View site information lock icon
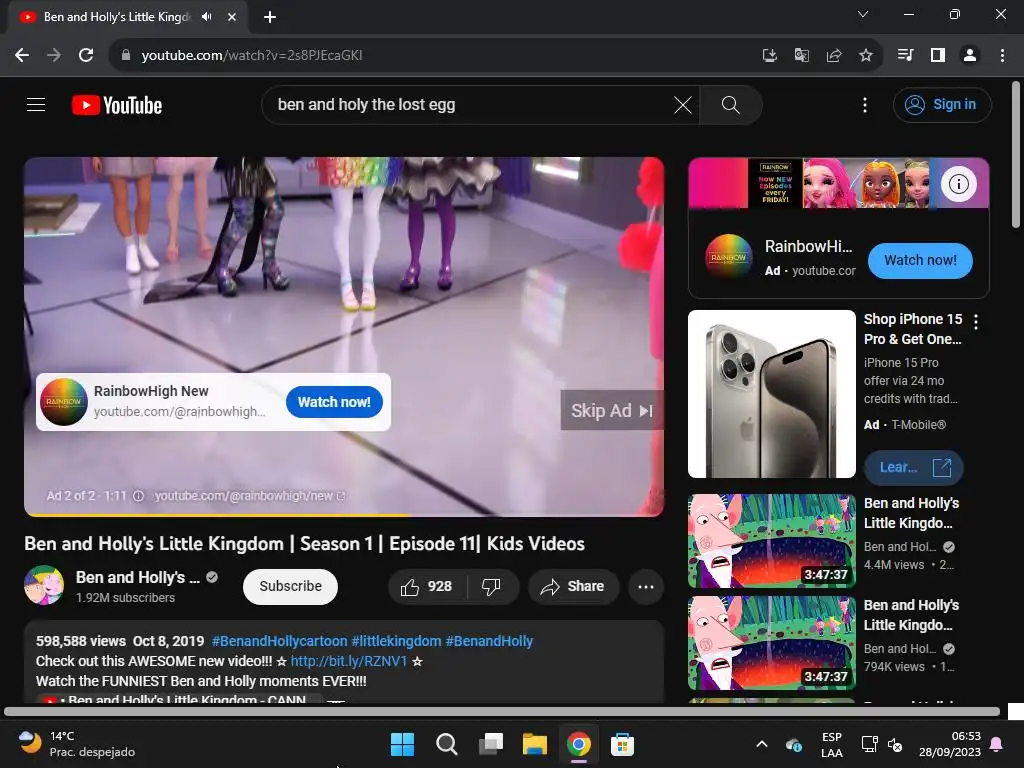The image size is (1024, 768). click(125, 56)
